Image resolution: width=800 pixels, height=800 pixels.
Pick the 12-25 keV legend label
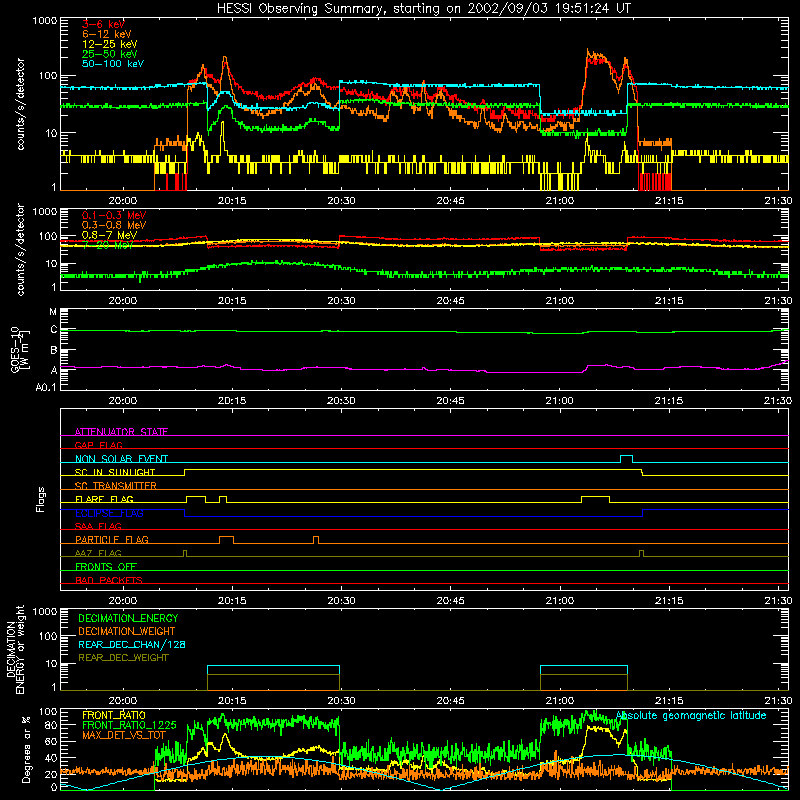click(x=110, y=44)
